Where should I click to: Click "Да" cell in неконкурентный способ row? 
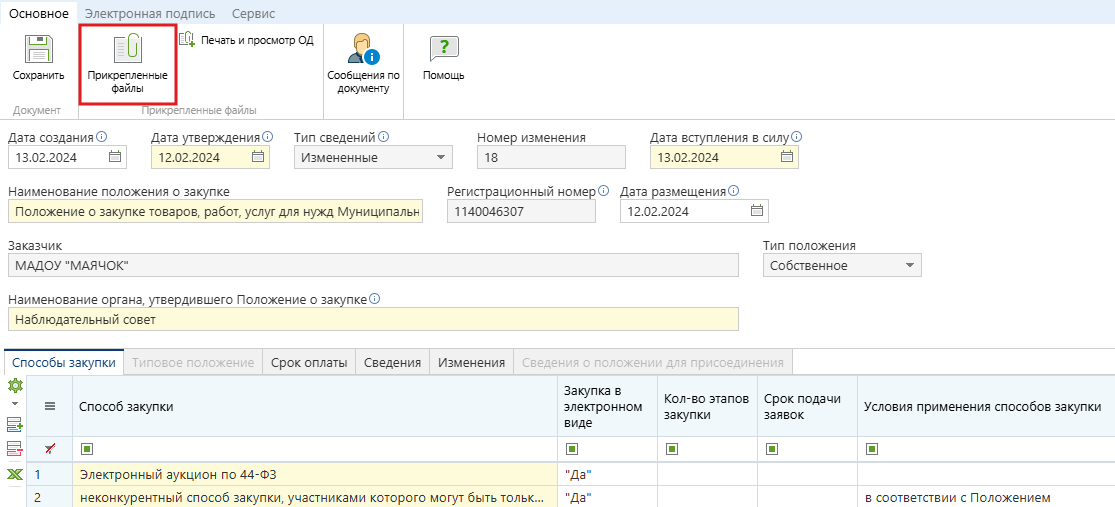tap(607, 497)
